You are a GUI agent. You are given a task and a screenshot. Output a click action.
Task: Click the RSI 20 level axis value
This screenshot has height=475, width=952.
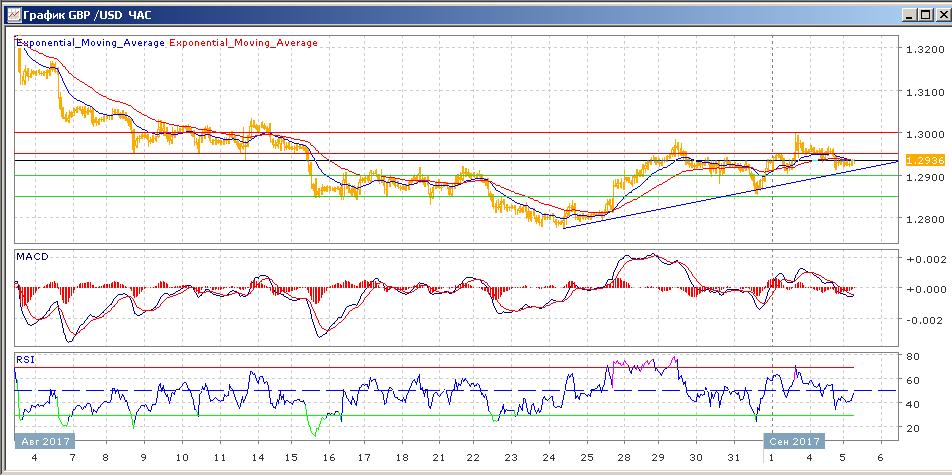pyautogui.click(x=913, y=429)
